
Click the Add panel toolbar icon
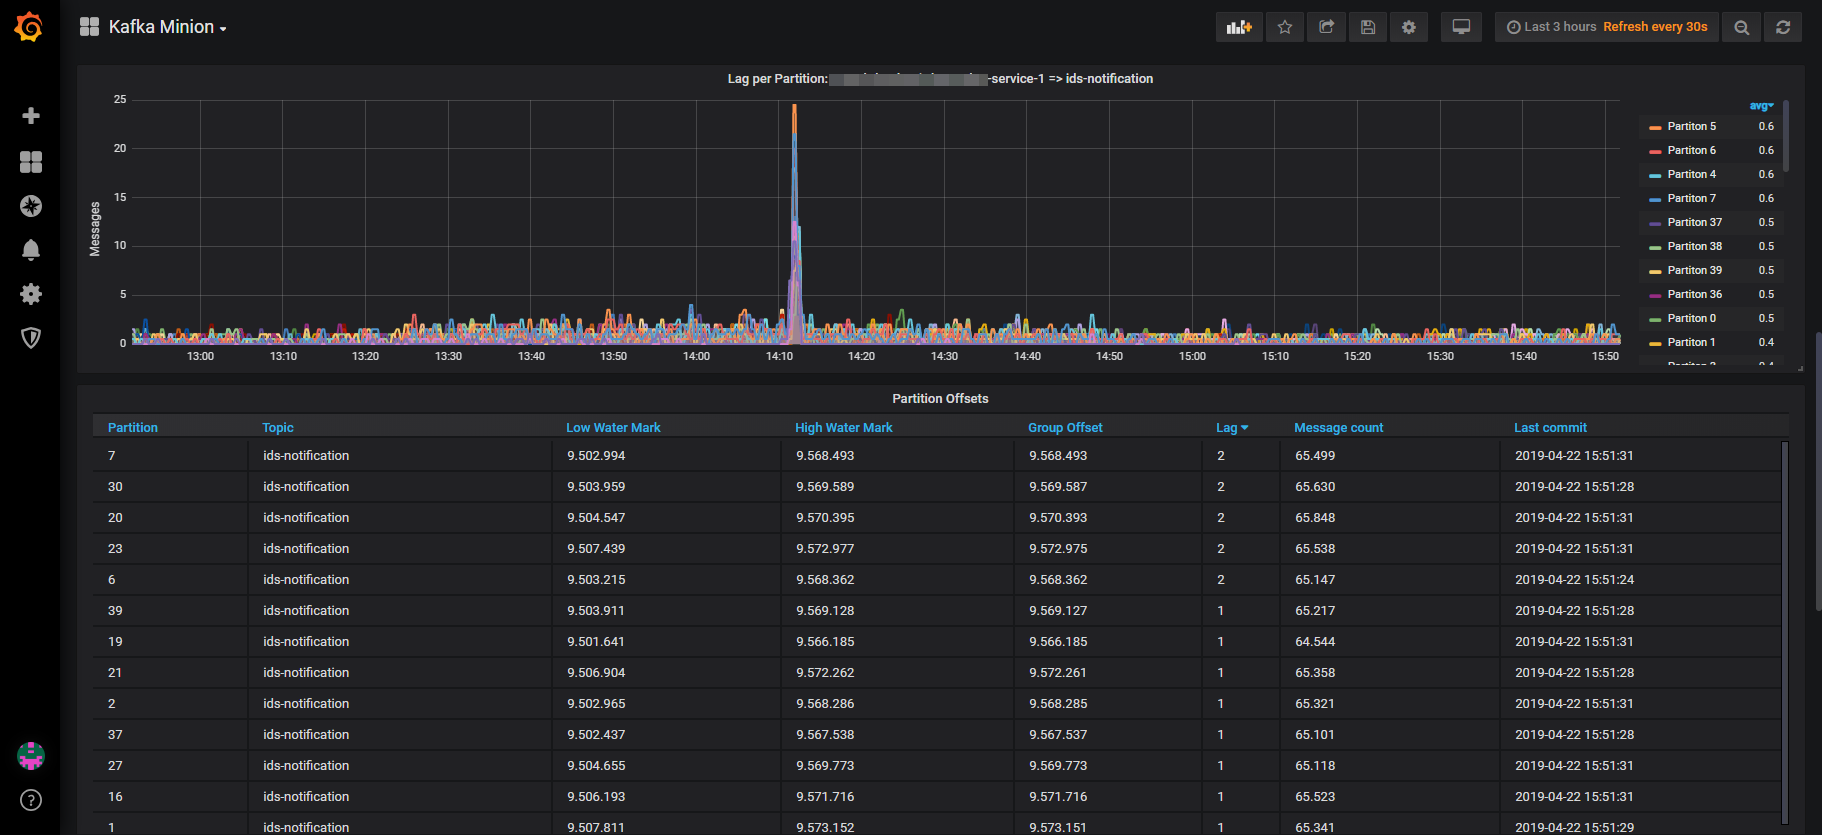pos(1239,27)
